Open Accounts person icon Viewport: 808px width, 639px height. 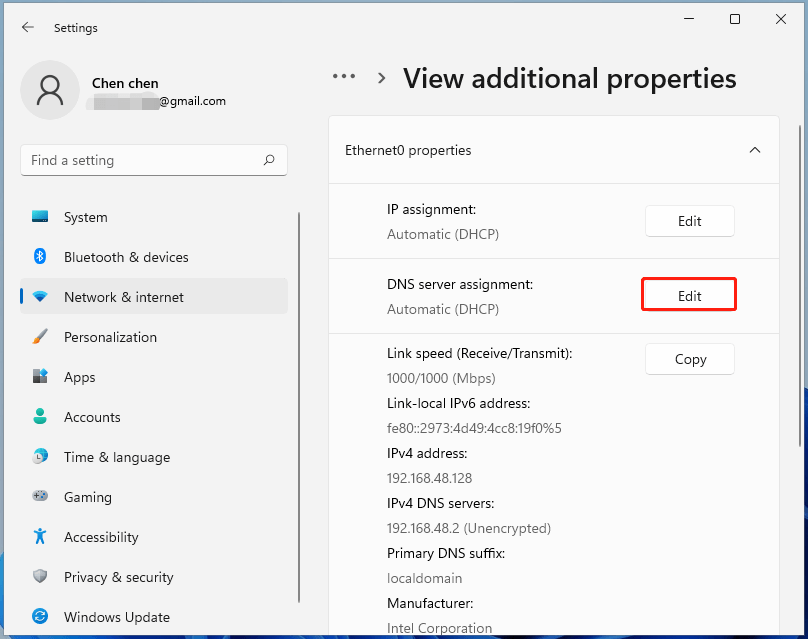(40, 417)
